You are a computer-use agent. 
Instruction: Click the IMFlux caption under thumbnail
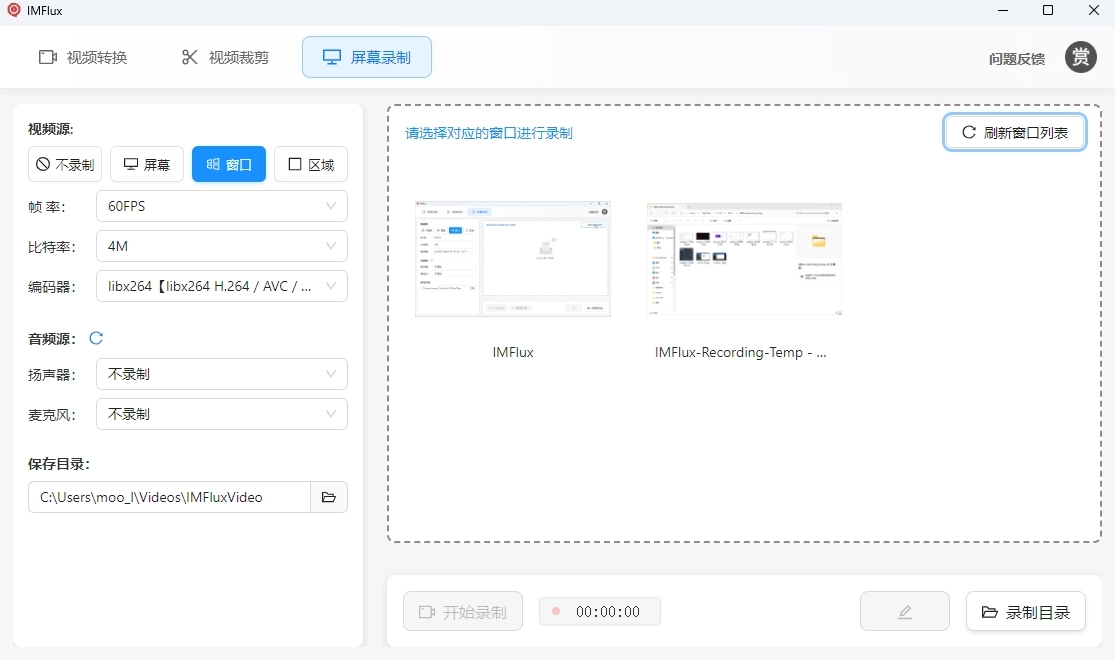pos(513,352)
